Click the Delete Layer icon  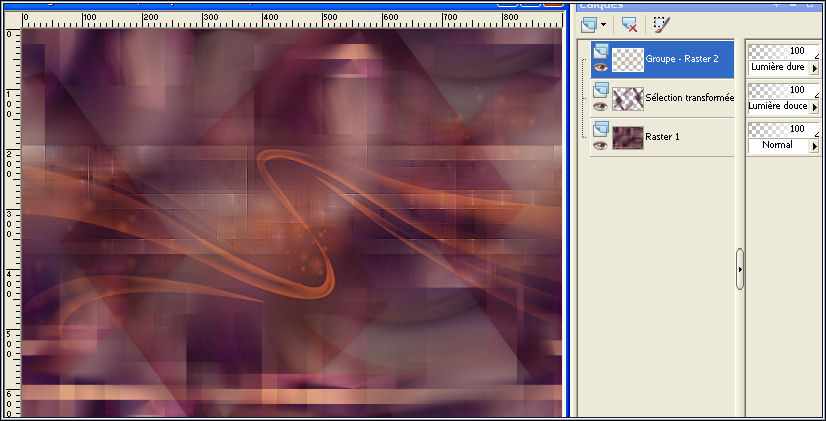629,24
